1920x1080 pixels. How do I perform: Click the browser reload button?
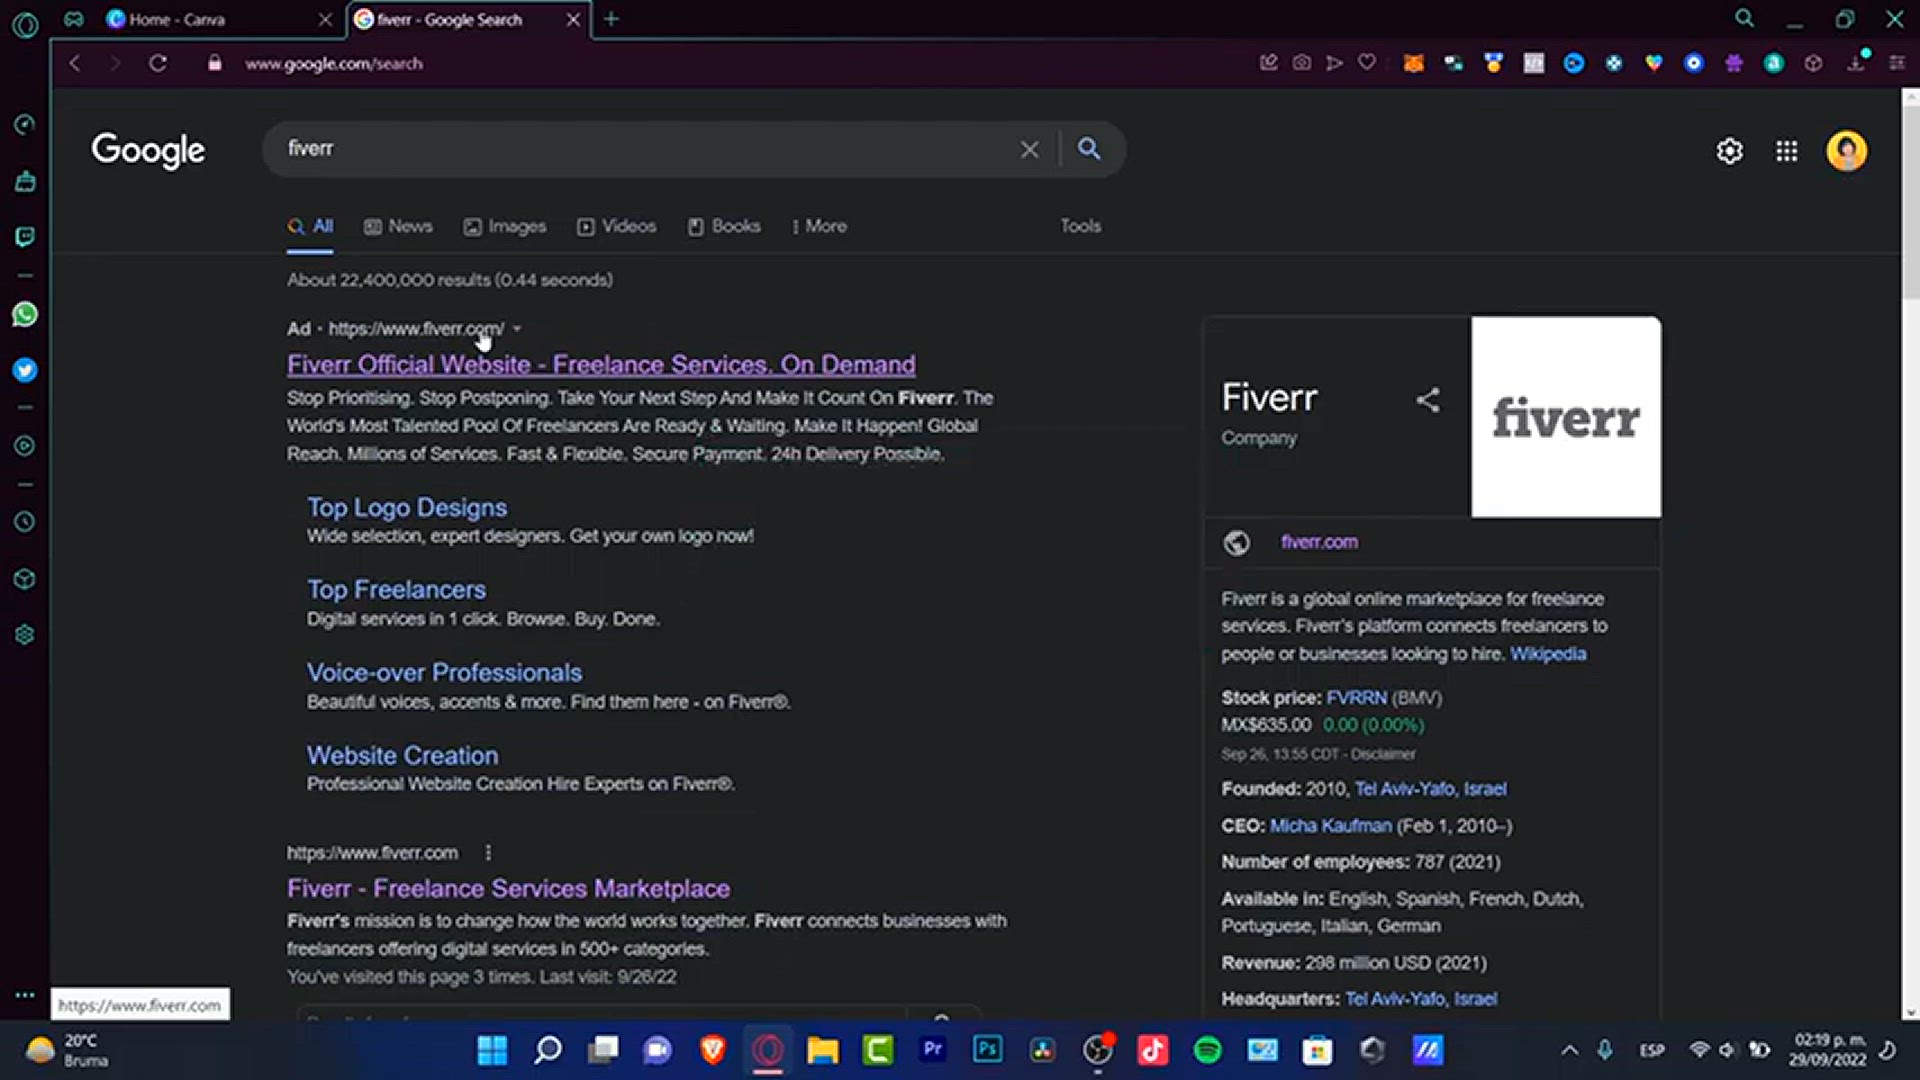tap(158, 63)
